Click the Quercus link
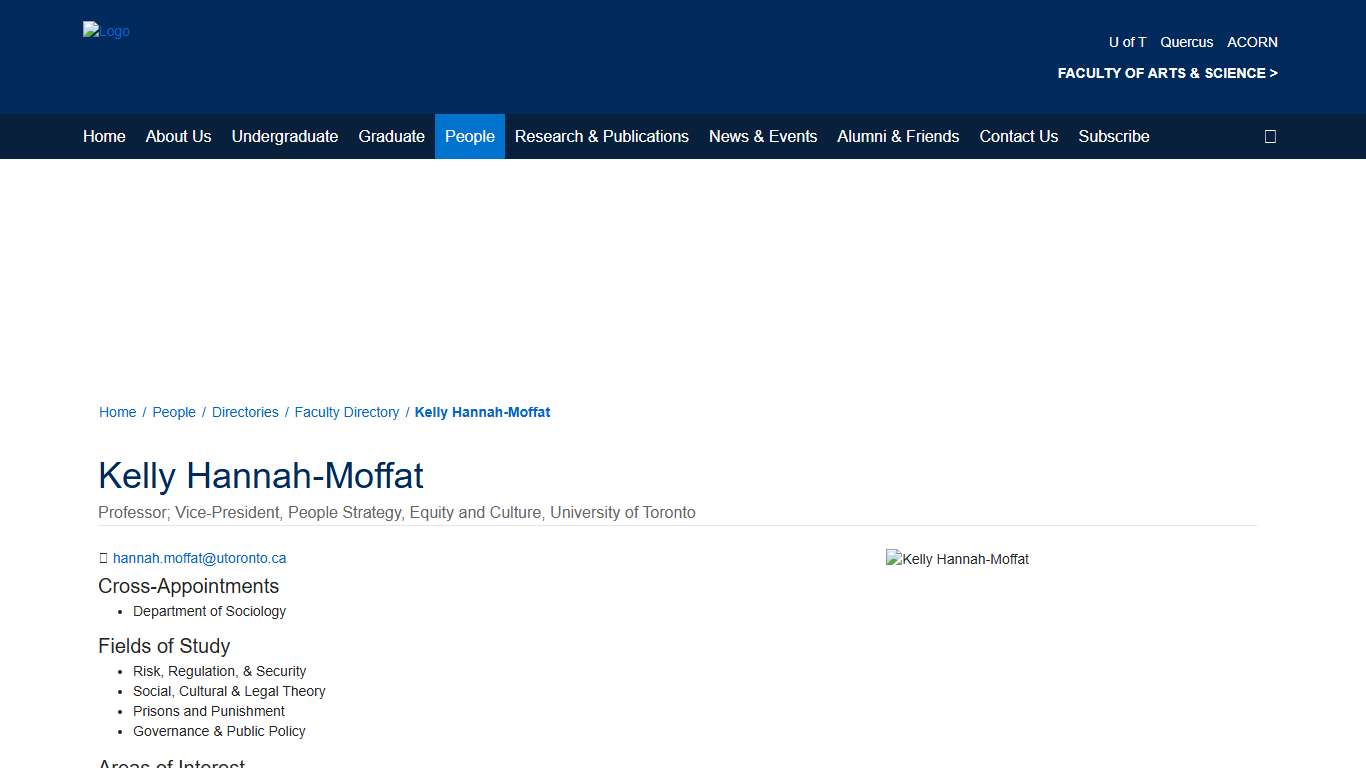Screen dimensions: 1366x768 tap(1186, 42)
